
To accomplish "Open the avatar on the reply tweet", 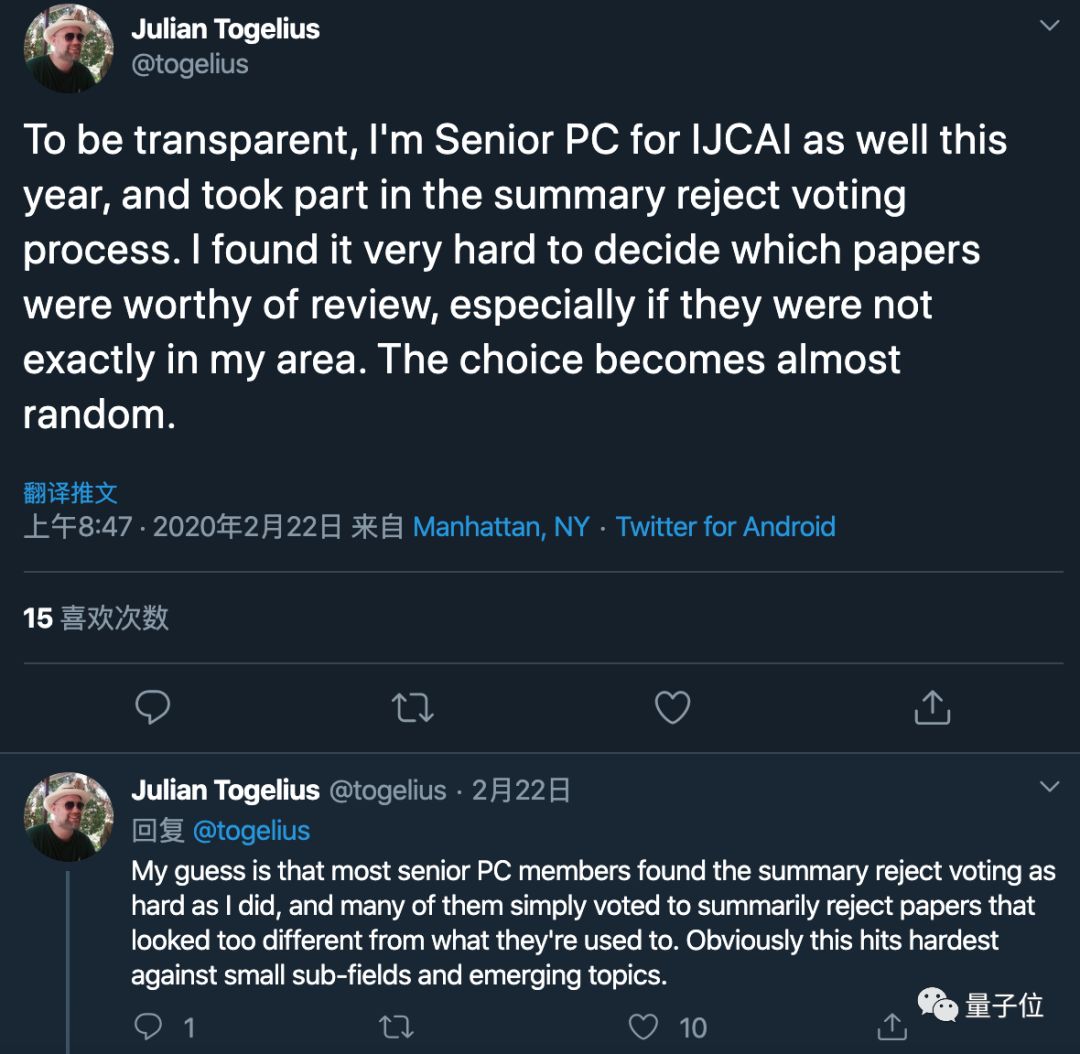I will (x=68, y=816).
